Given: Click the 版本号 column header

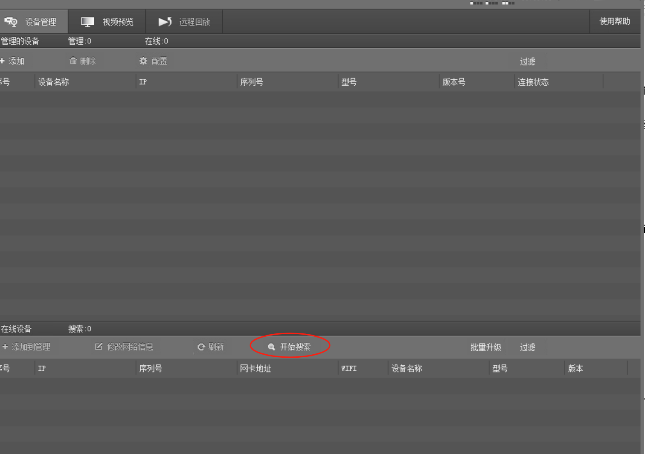Looking at the screenshot, I should pyautogui.click(x=453, y=82).
